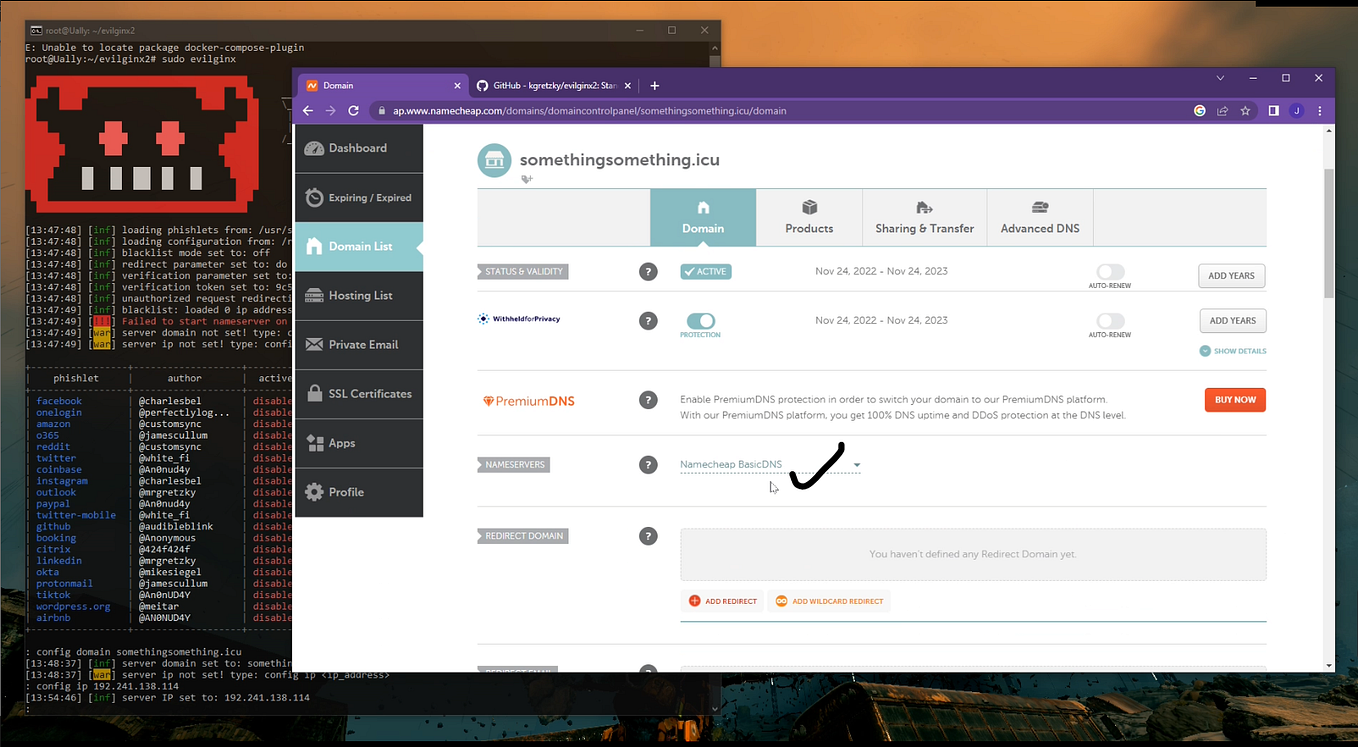Click the Chrome forward arrow
Viewport: 1358px width, 747px height.
coord(331,111)
